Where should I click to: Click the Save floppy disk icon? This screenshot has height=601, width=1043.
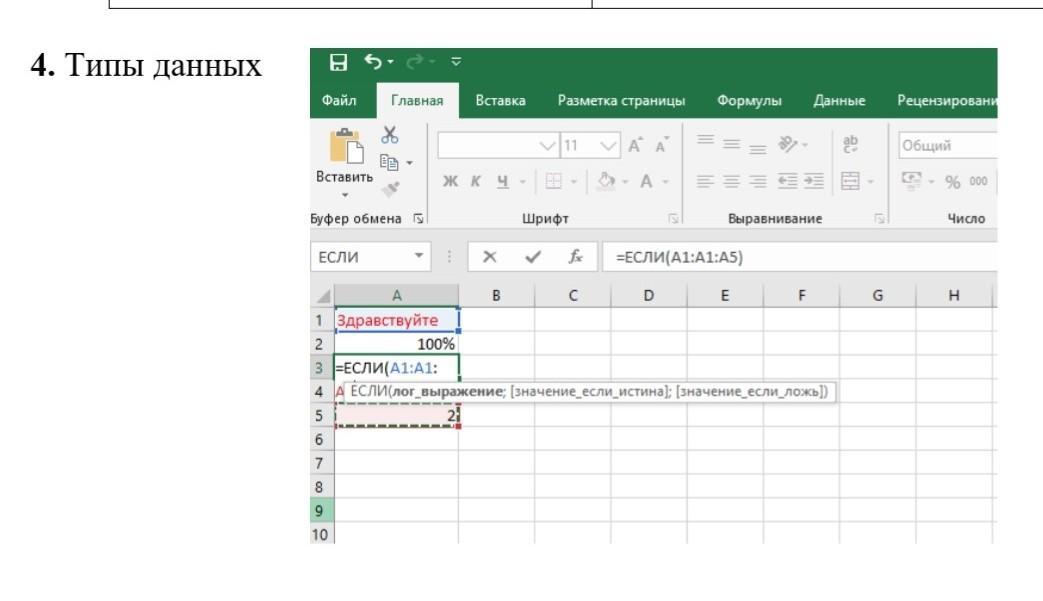pos(339,62)
